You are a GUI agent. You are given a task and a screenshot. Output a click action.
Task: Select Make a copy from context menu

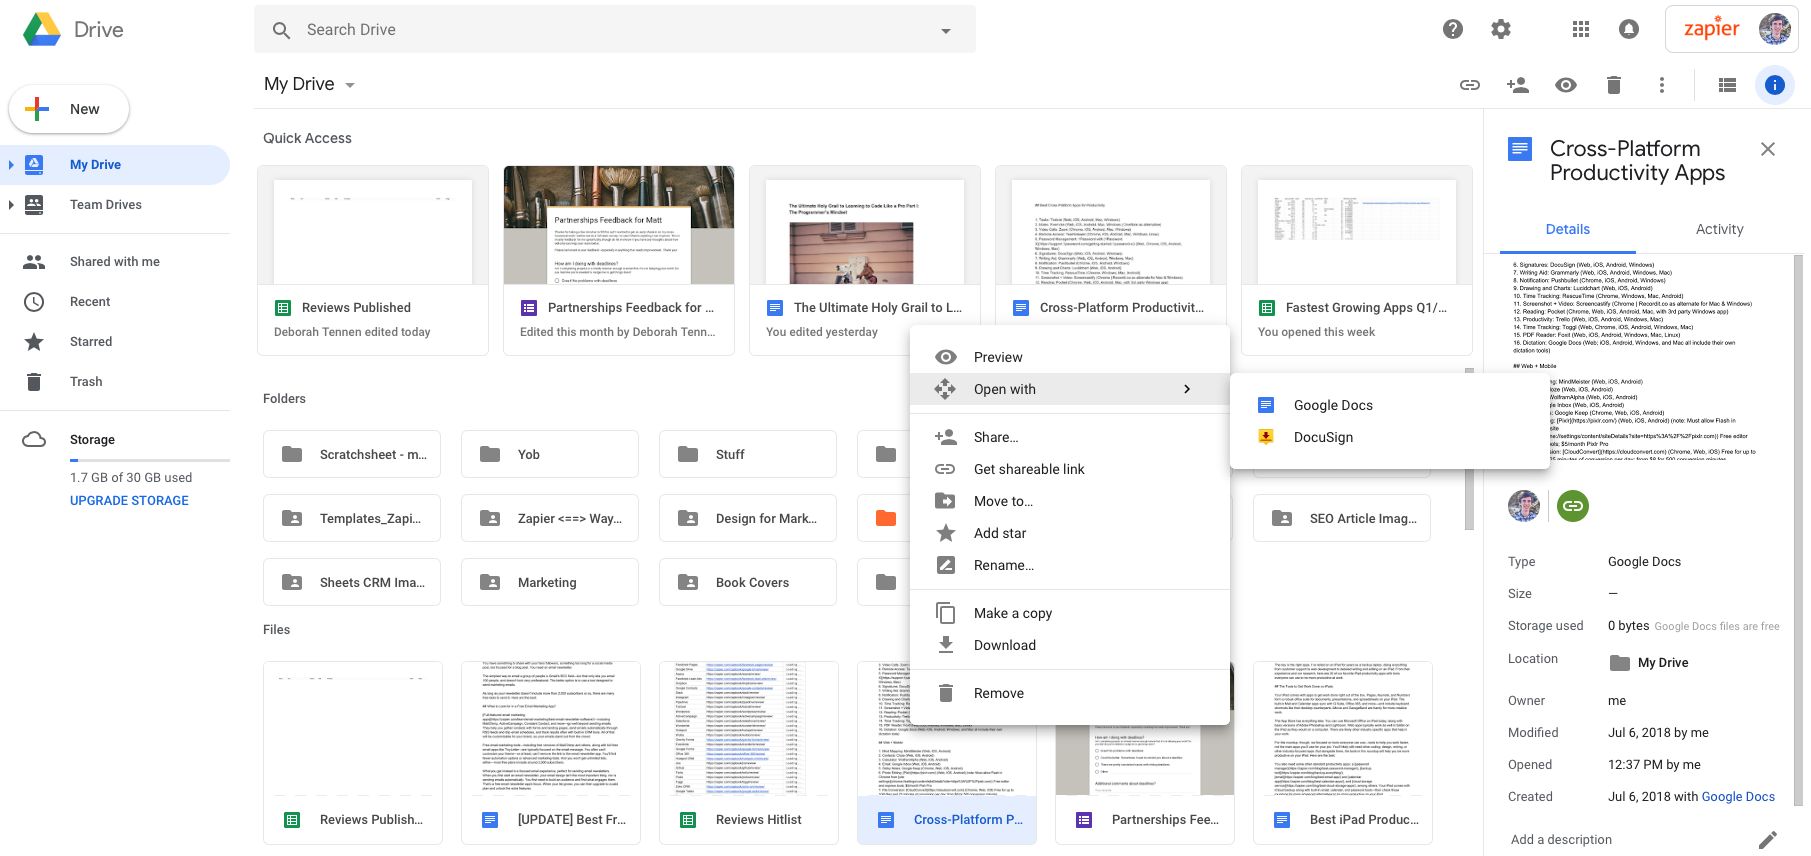tap(1012, 613)
